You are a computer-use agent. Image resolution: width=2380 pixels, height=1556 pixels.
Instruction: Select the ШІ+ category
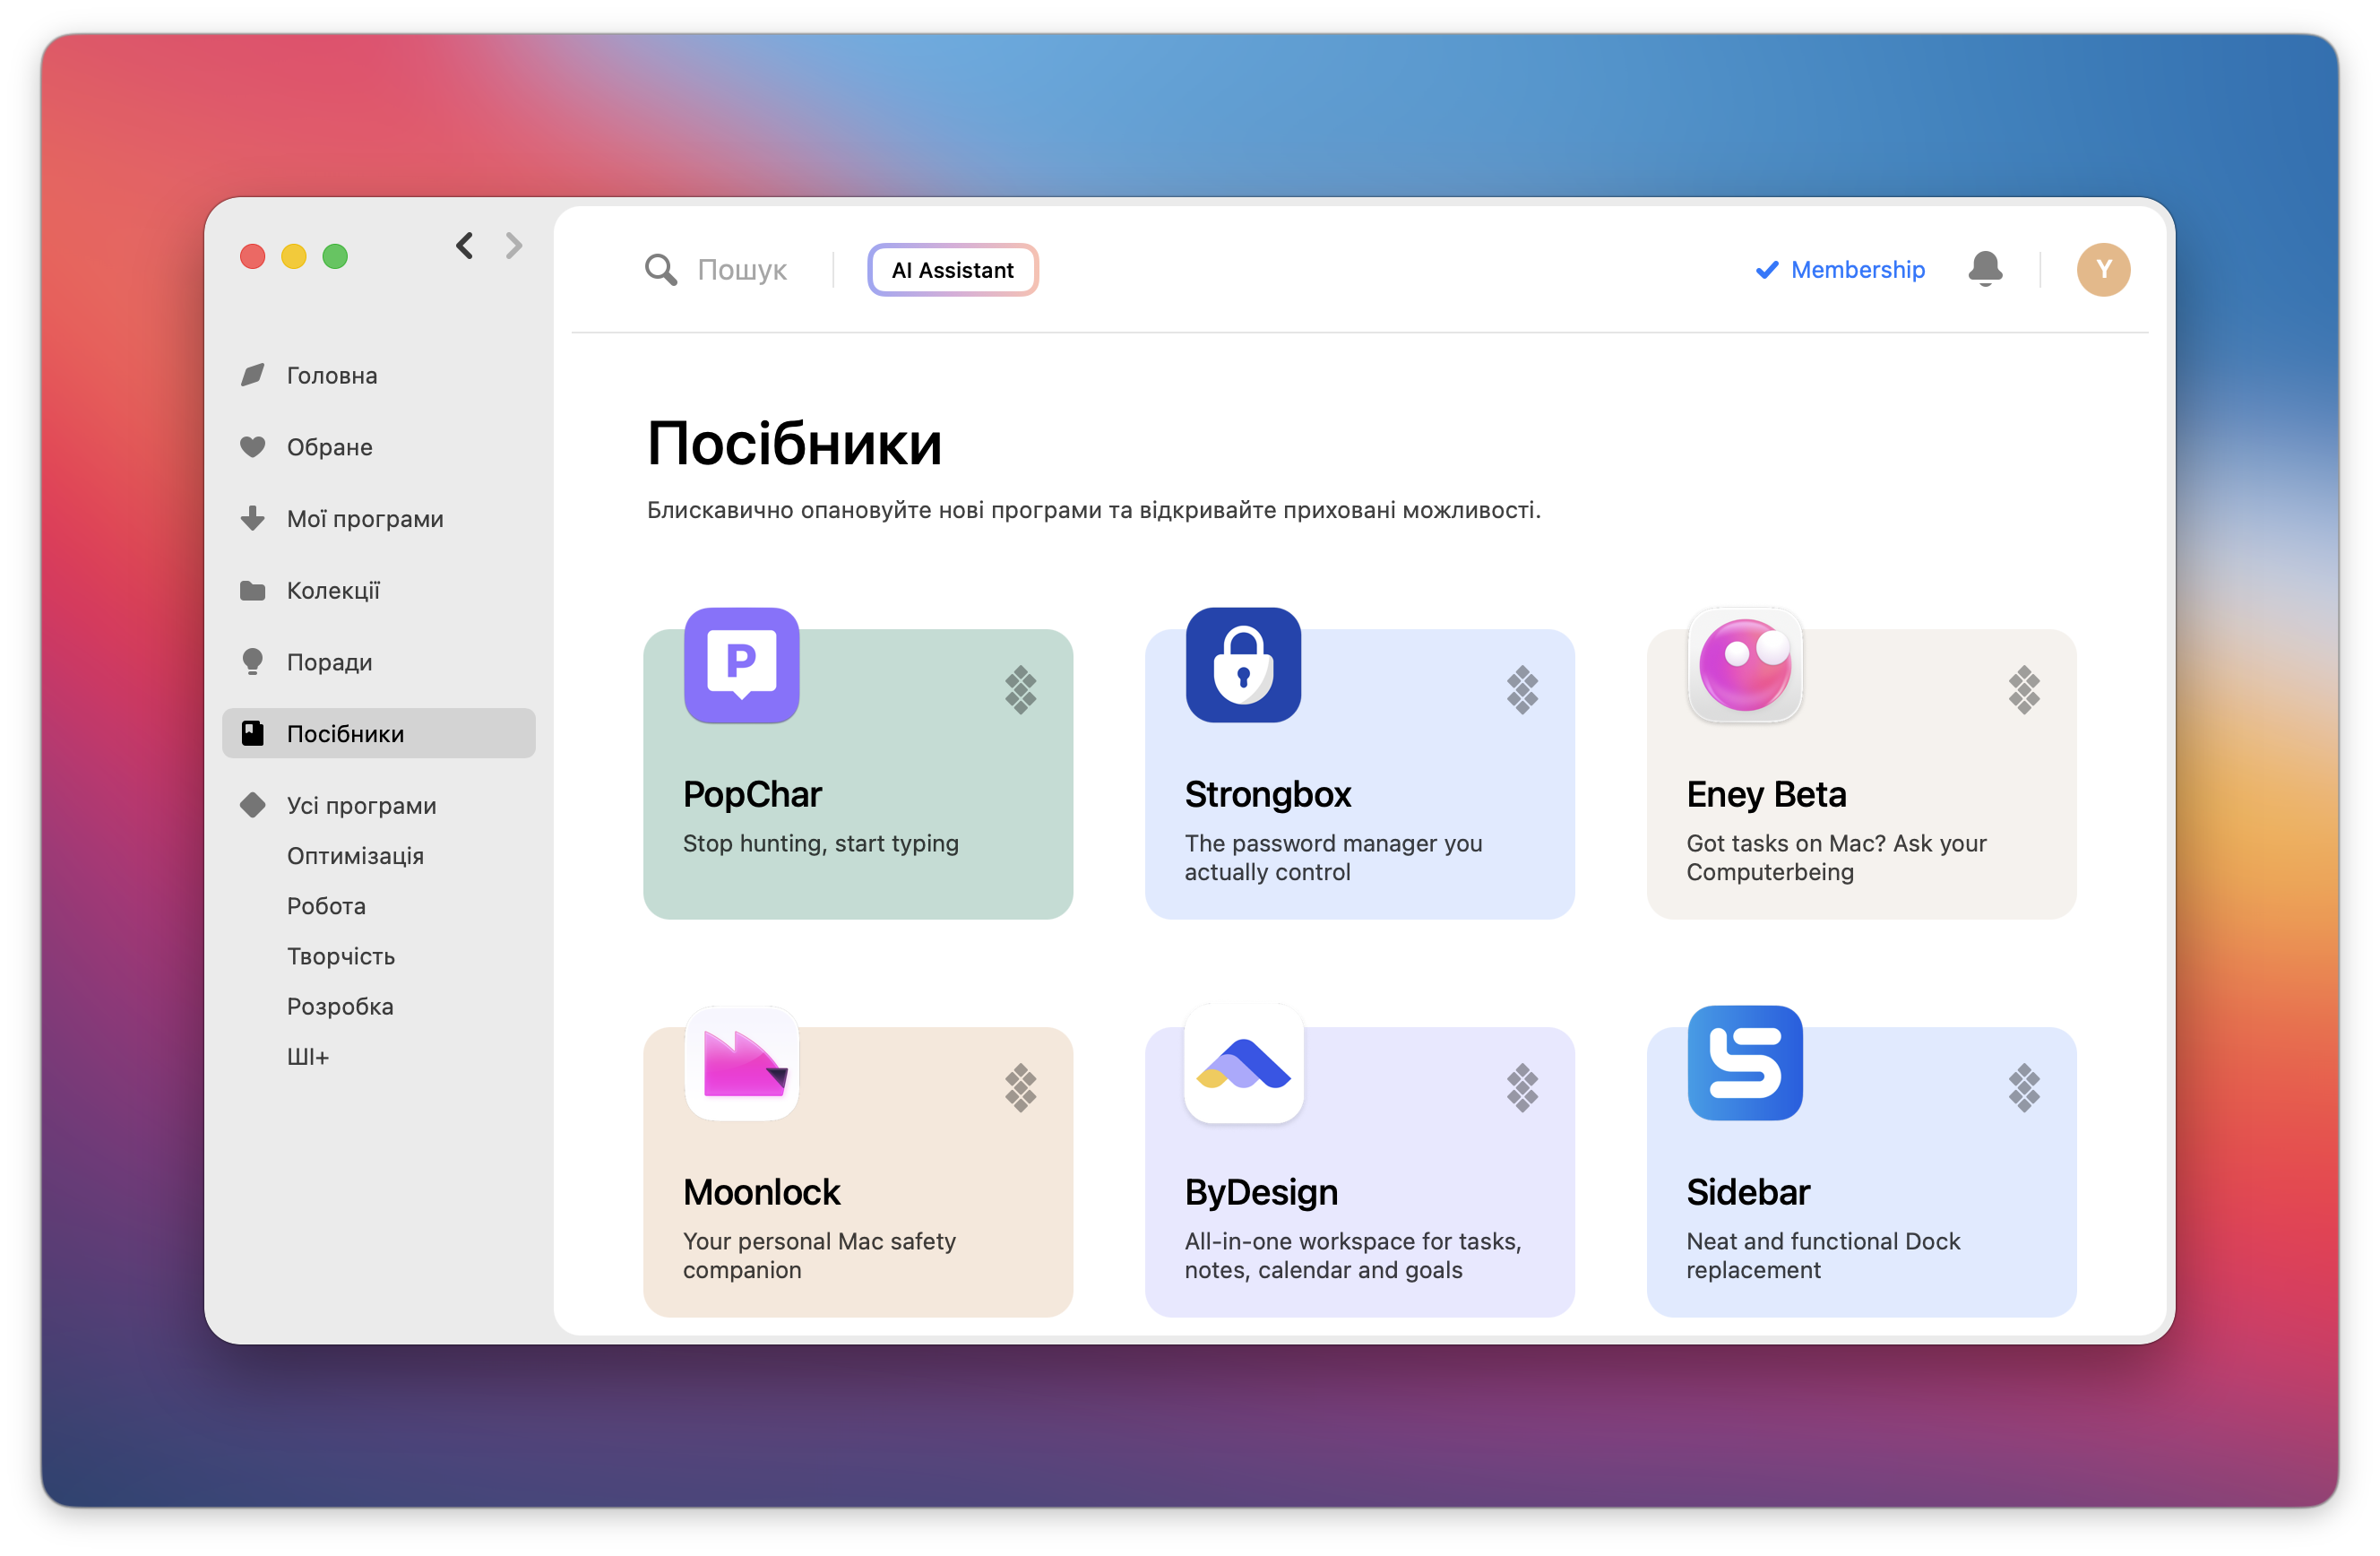pyautogui.click(x=308, y=1056)
